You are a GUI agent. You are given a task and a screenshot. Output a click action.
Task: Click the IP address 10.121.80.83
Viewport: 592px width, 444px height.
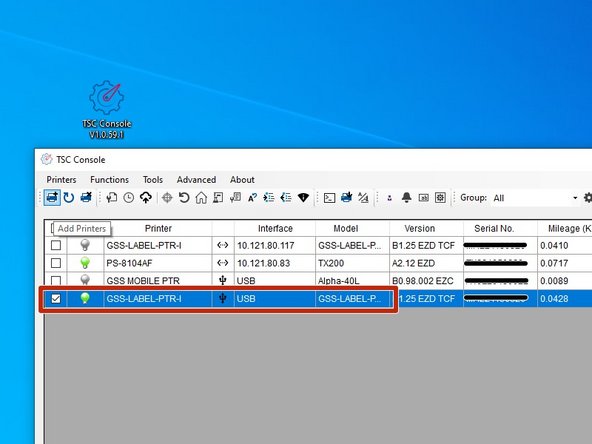point(264,263)
